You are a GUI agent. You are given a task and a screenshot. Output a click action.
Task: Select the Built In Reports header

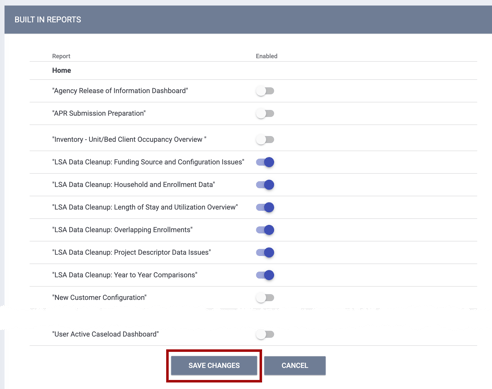coord(48,20)
